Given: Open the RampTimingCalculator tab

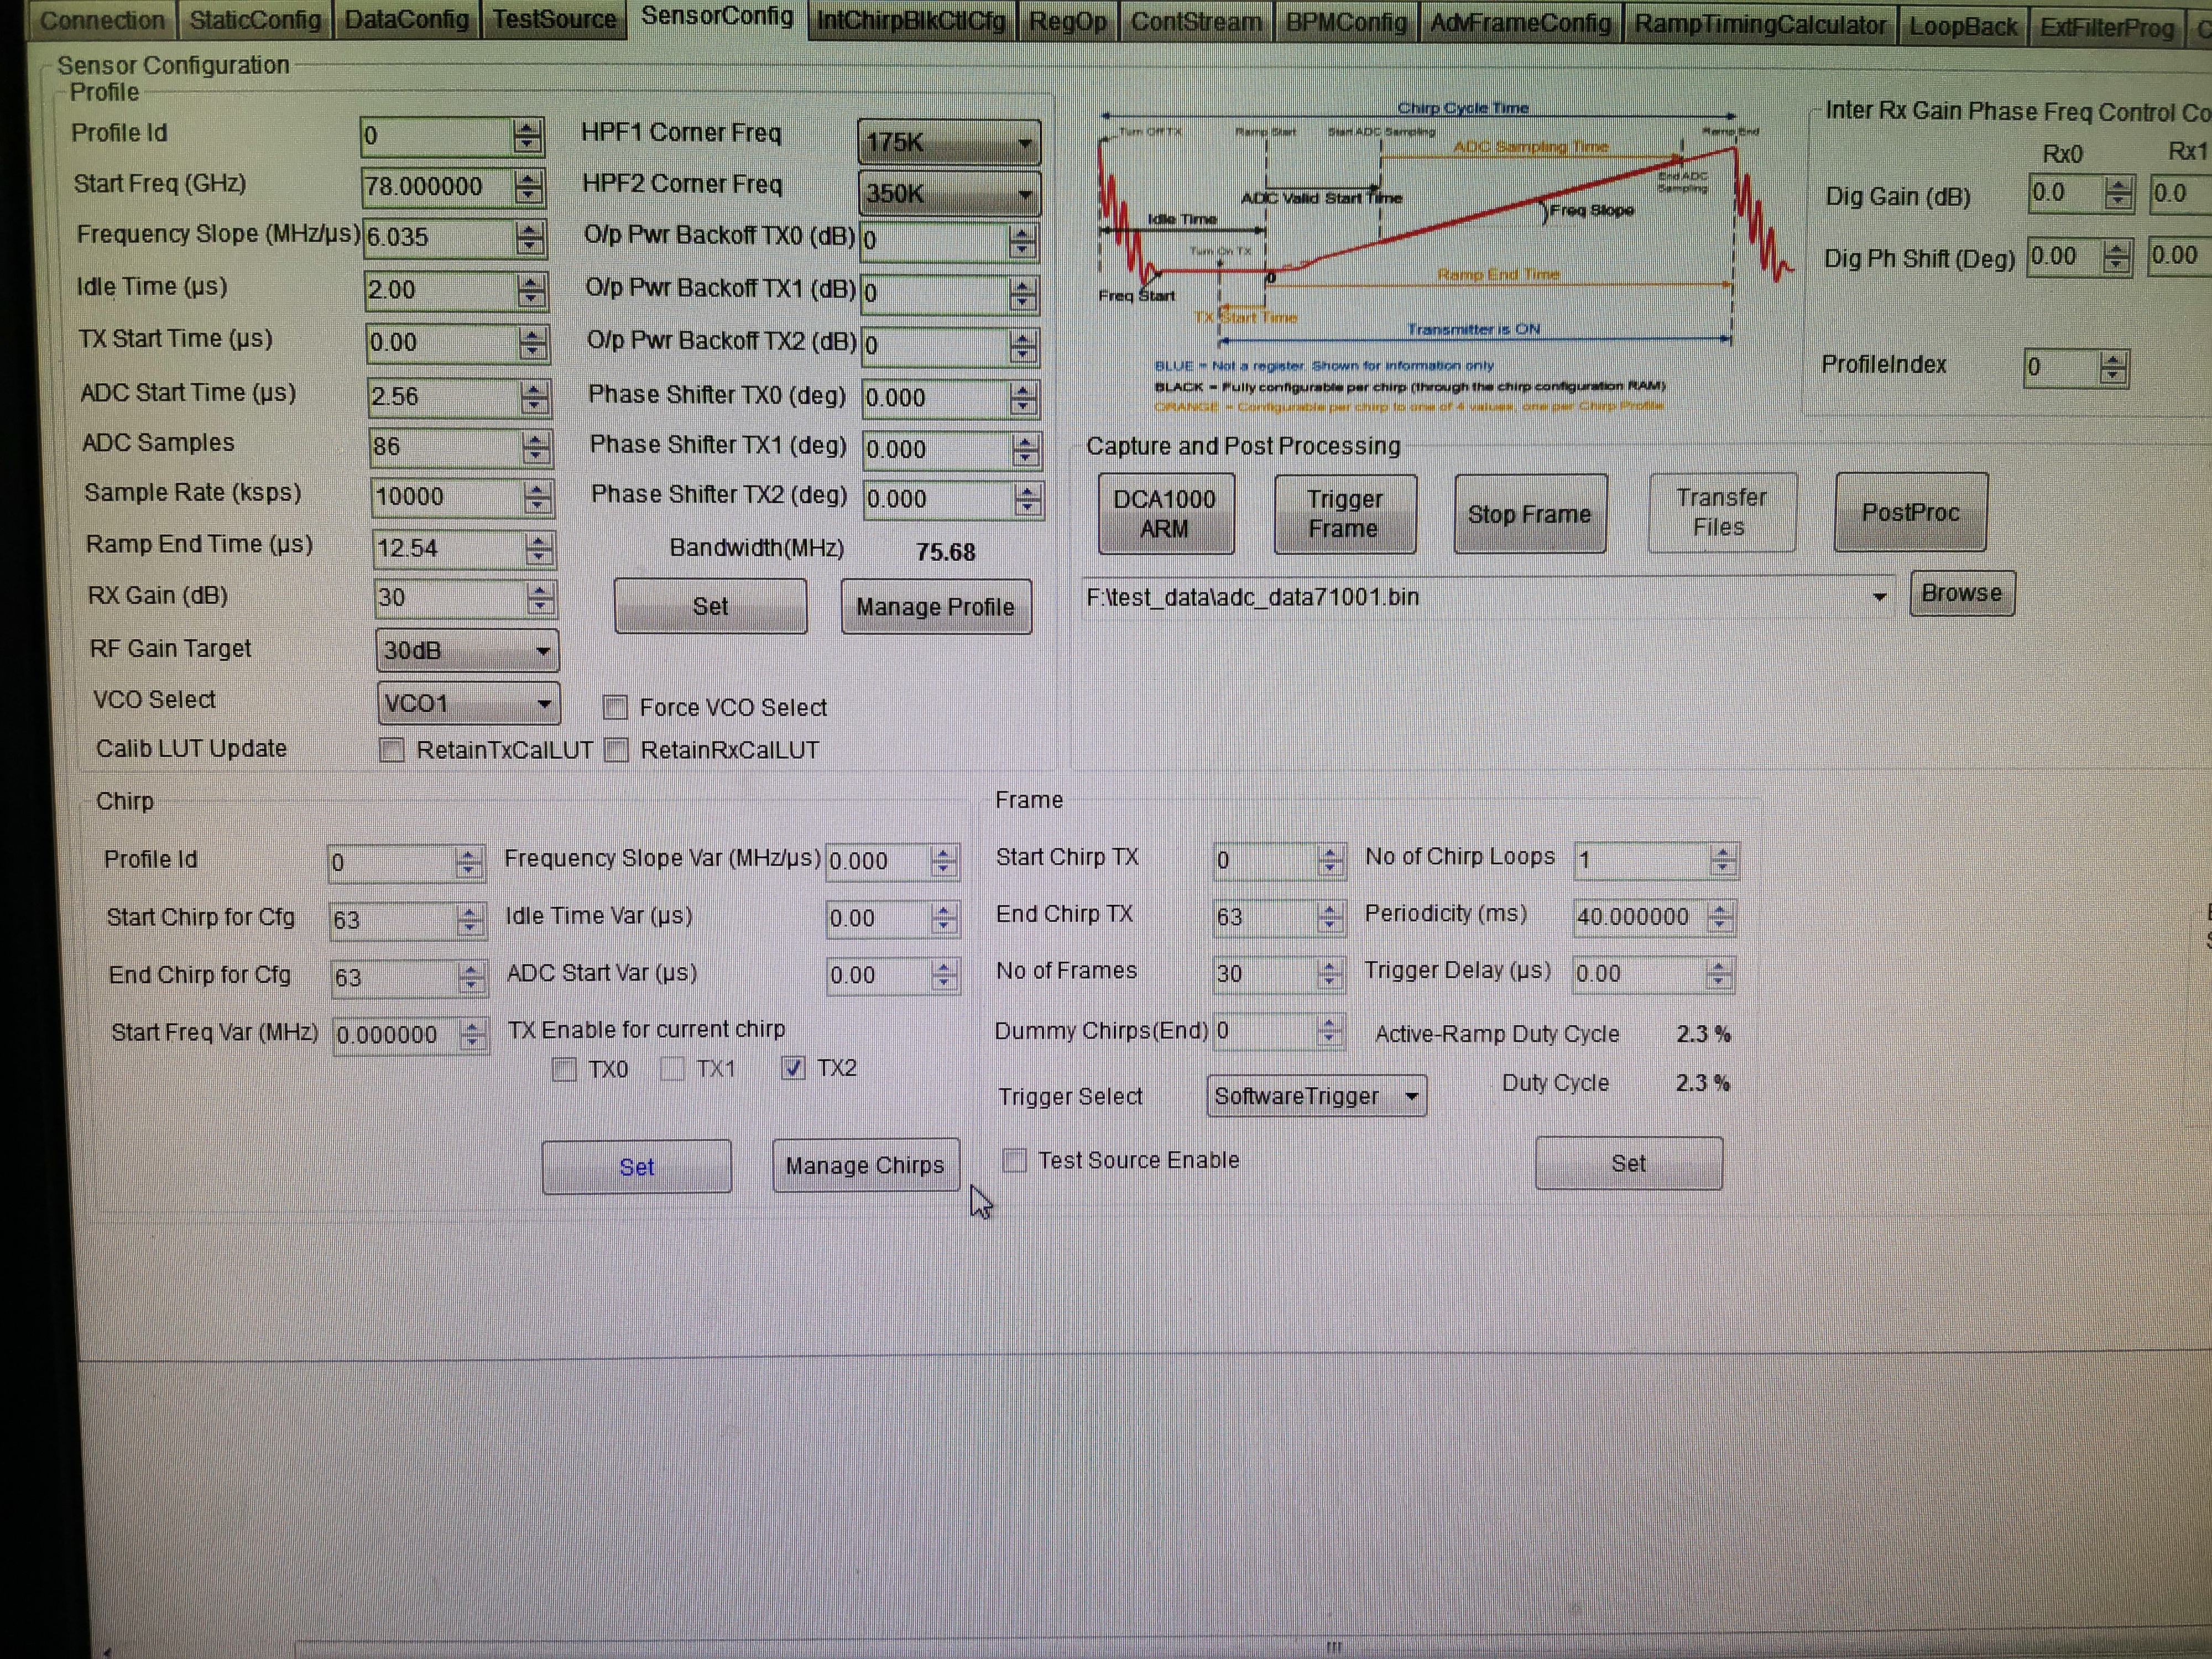Looking at the screenshot, I should 1759,24.
